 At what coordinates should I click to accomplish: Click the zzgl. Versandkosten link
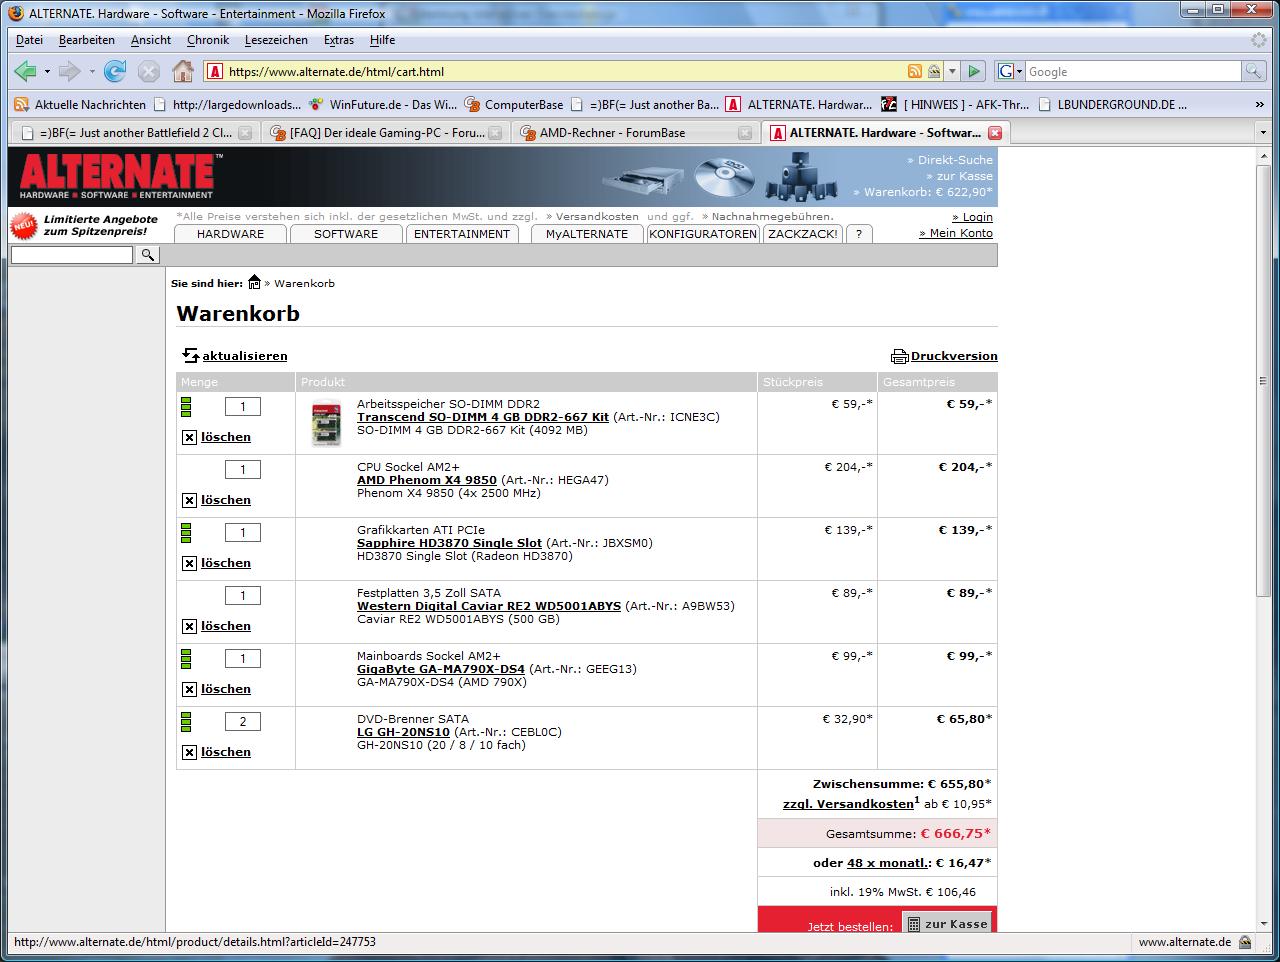click(848, 804)
